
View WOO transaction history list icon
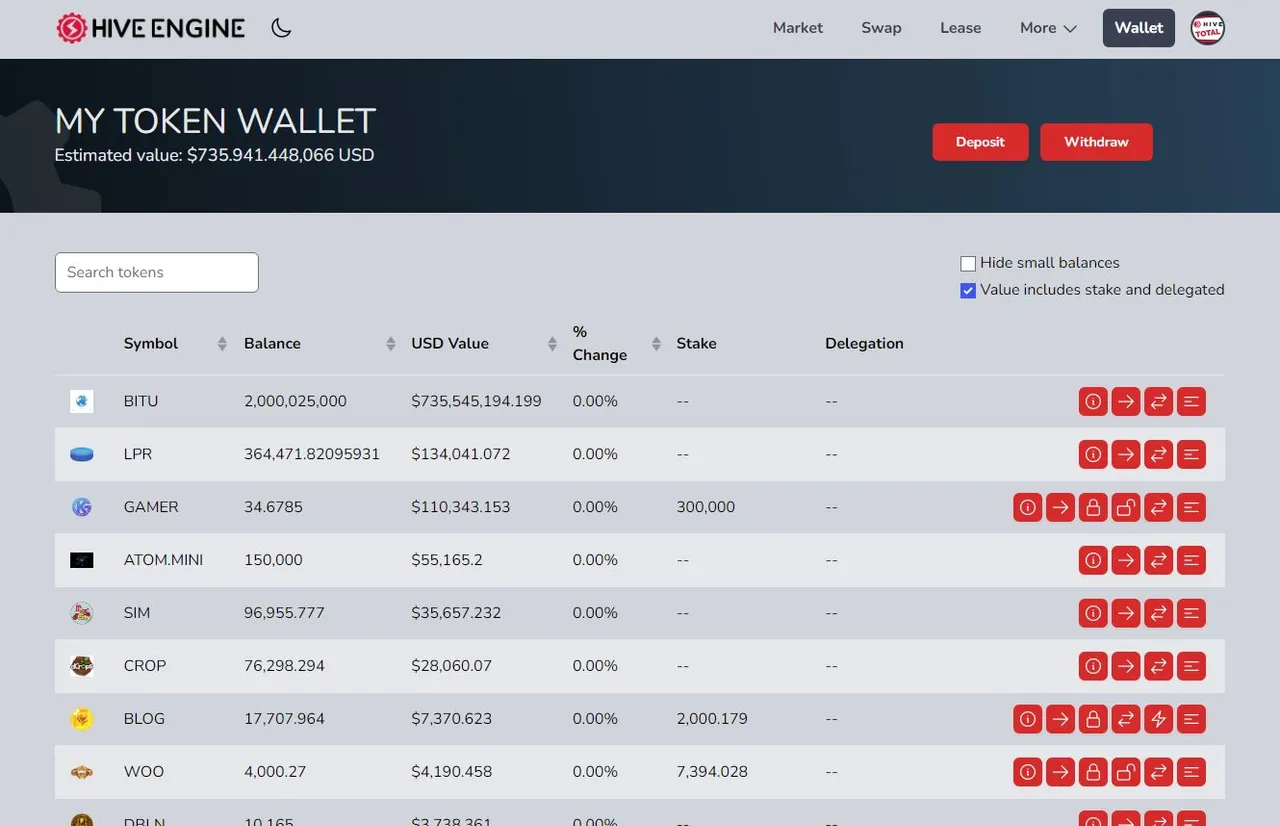click(1191, 772)
